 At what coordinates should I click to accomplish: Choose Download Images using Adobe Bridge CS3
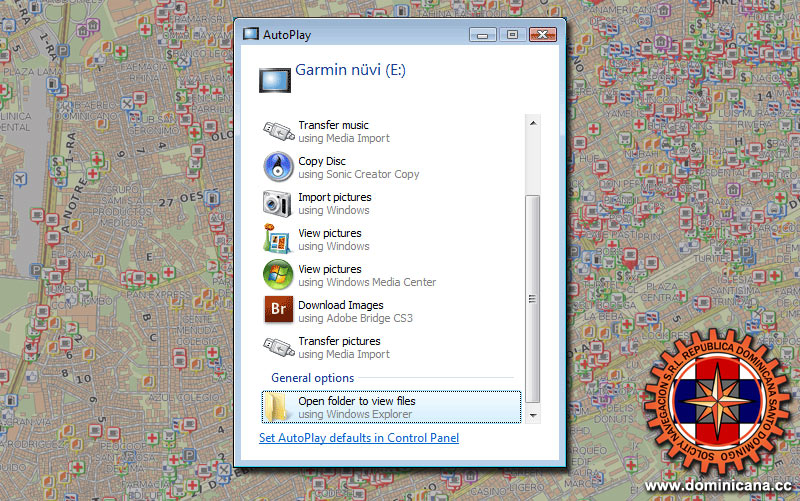tap(392, 311)
